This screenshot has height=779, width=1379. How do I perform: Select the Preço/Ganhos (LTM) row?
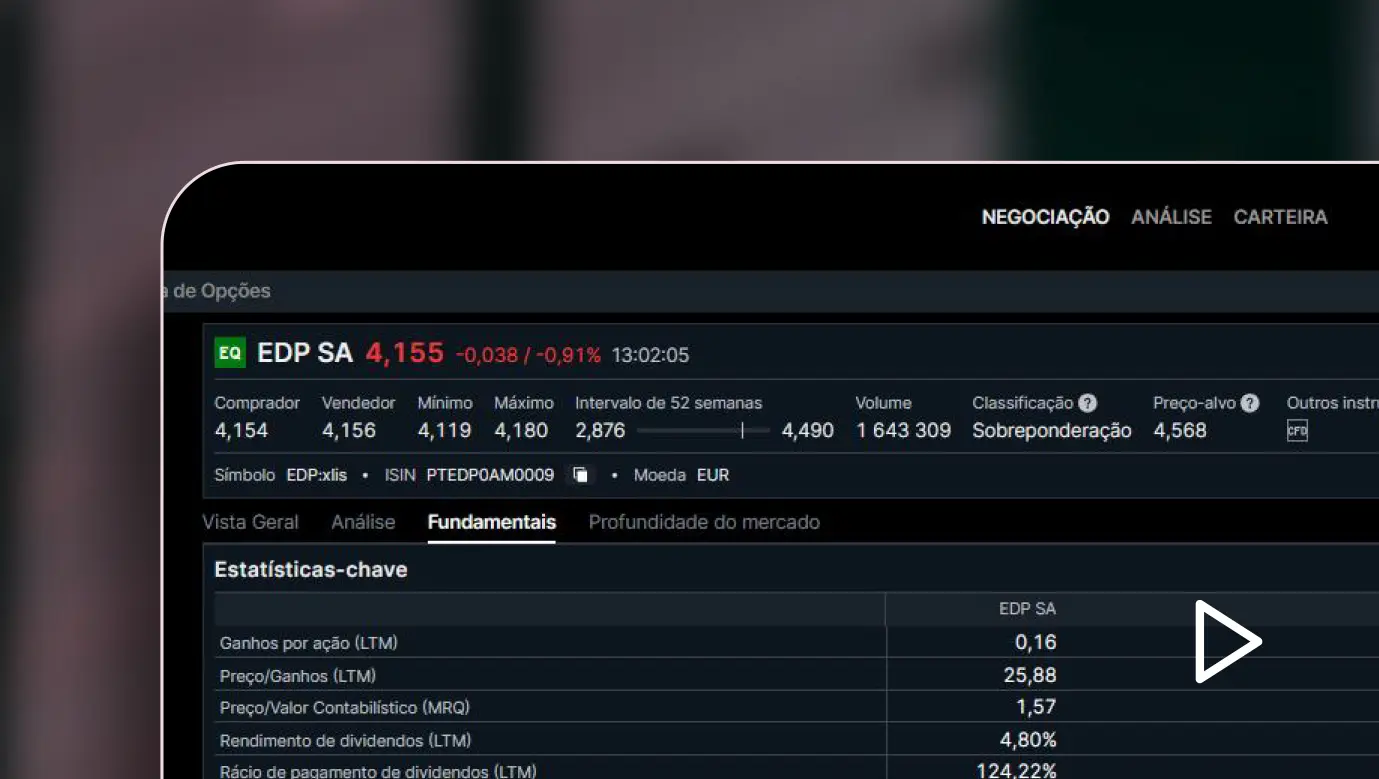click(x=796, y=675)
